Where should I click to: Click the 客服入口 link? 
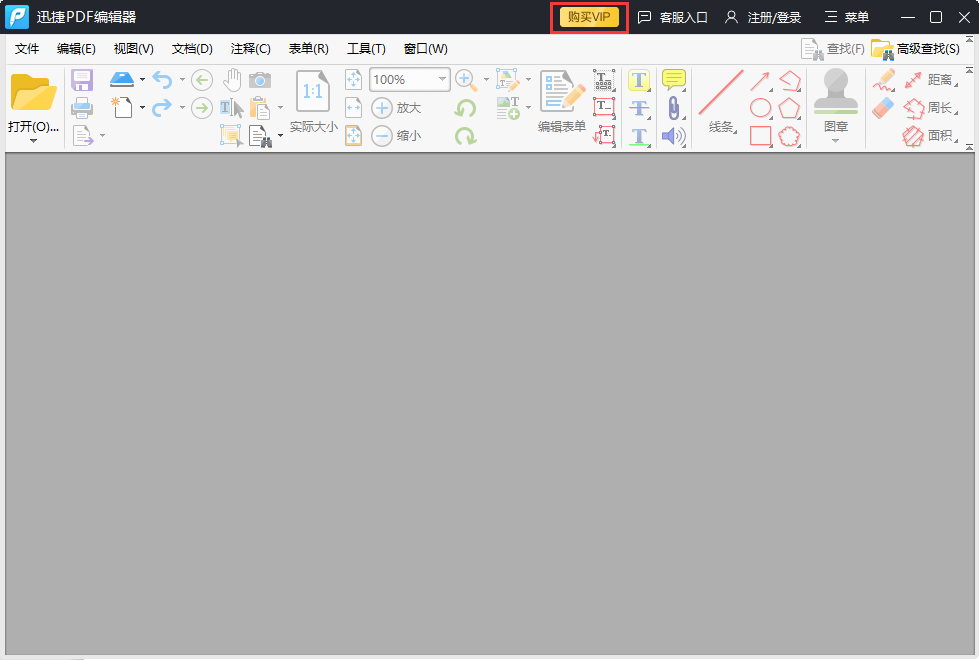point(672,18)
